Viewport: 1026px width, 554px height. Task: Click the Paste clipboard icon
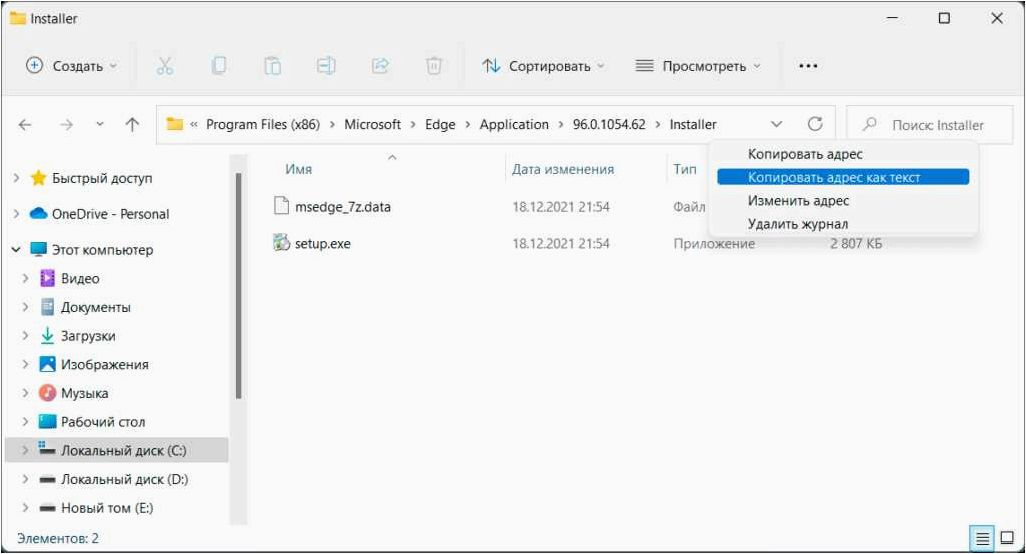[x=272, y=65]
